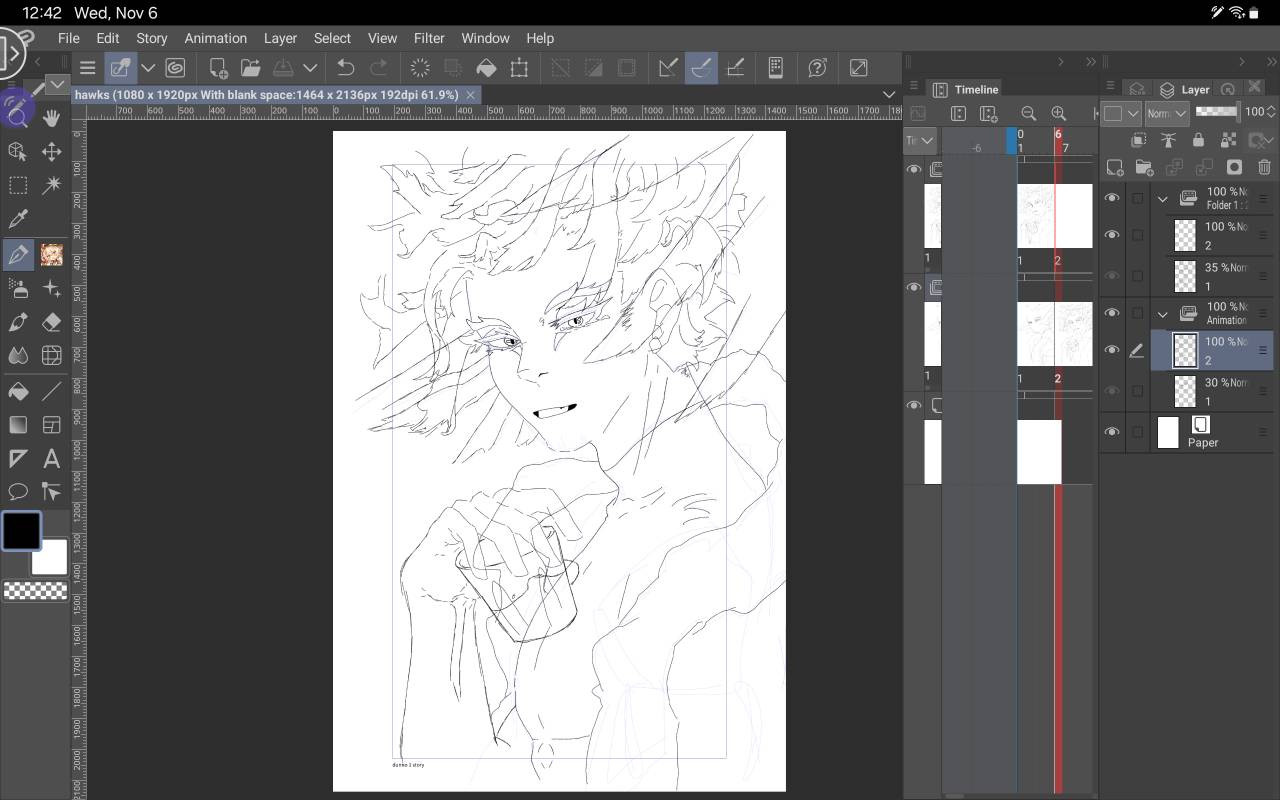Create a layer mask
1280x800 pixels.
click(x=1234, y=167)
